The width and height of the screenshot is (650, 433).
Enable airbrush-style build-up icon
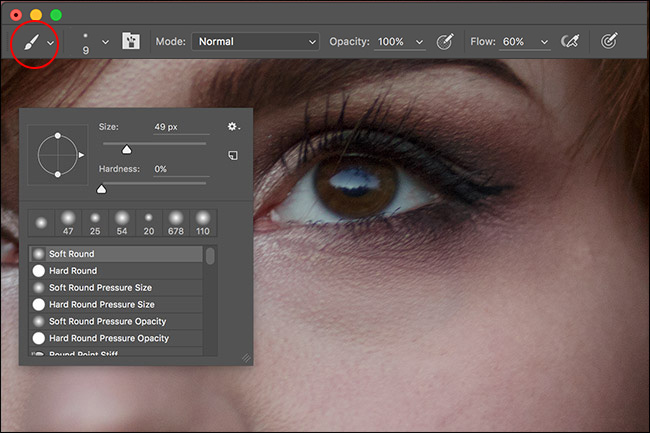[x=570, y=41]
